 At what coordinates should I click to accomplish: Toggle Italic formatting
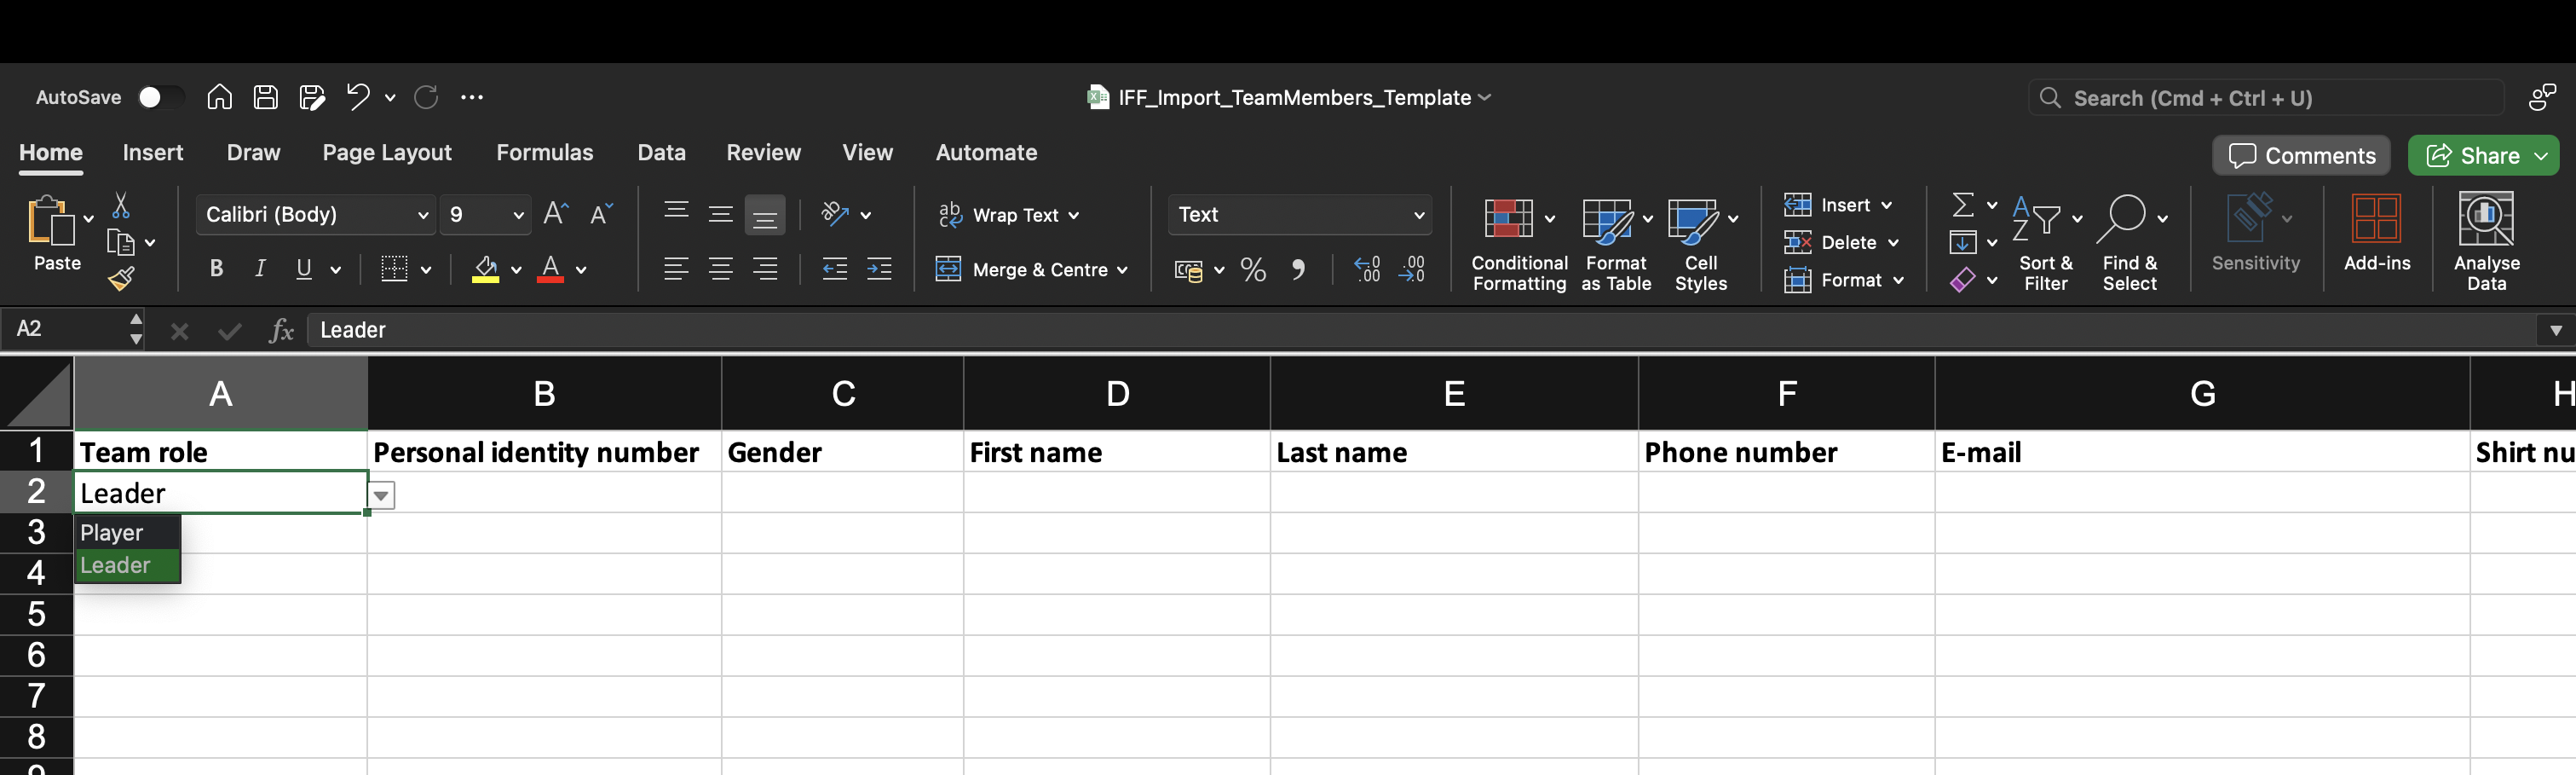[260, 269]
